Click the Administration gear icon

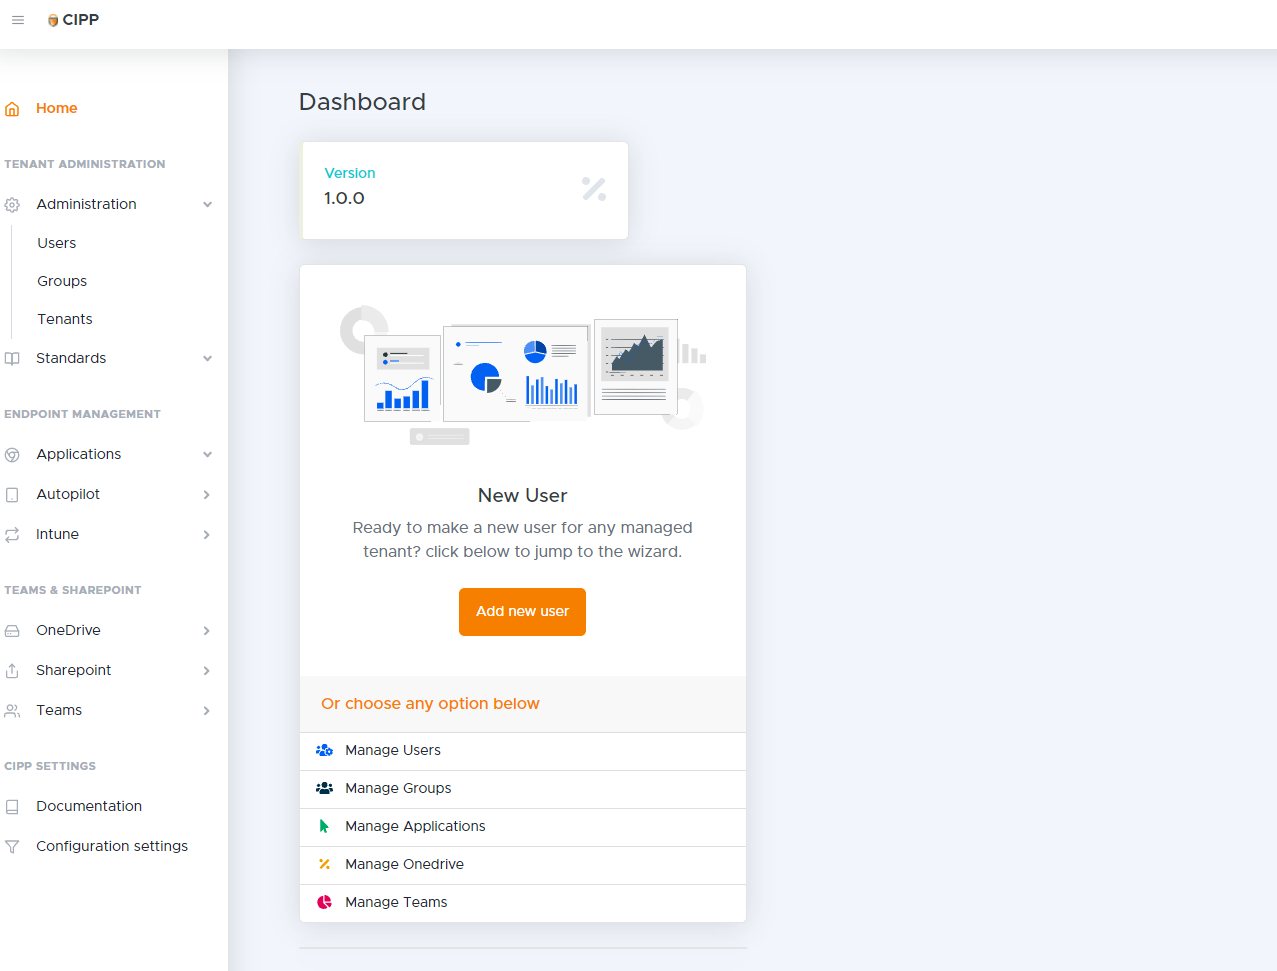[x=12, y=205]
